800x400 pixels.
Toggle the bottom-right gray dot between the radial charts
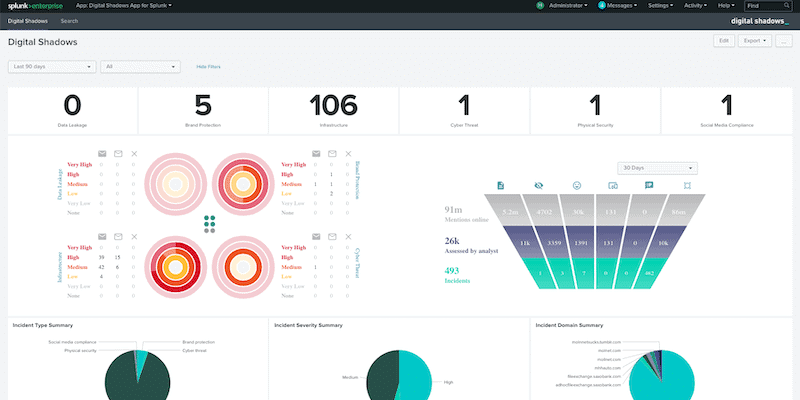[x=213, y=231]
